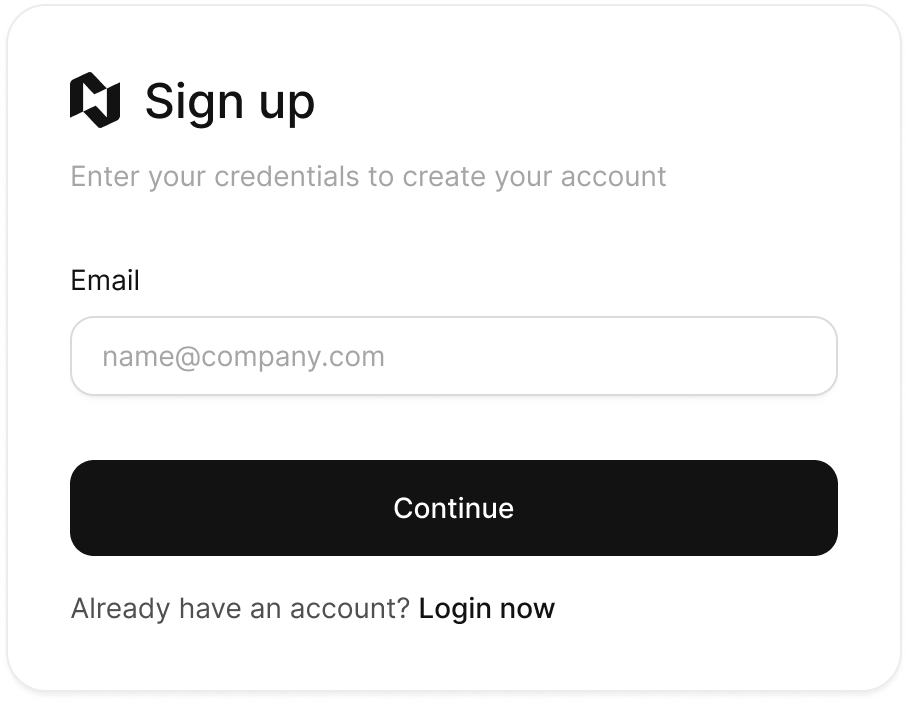The height and width of the screenshot is (704, 908).
Task: Select the logo mark left of the heading
Action: pos(95,101)
